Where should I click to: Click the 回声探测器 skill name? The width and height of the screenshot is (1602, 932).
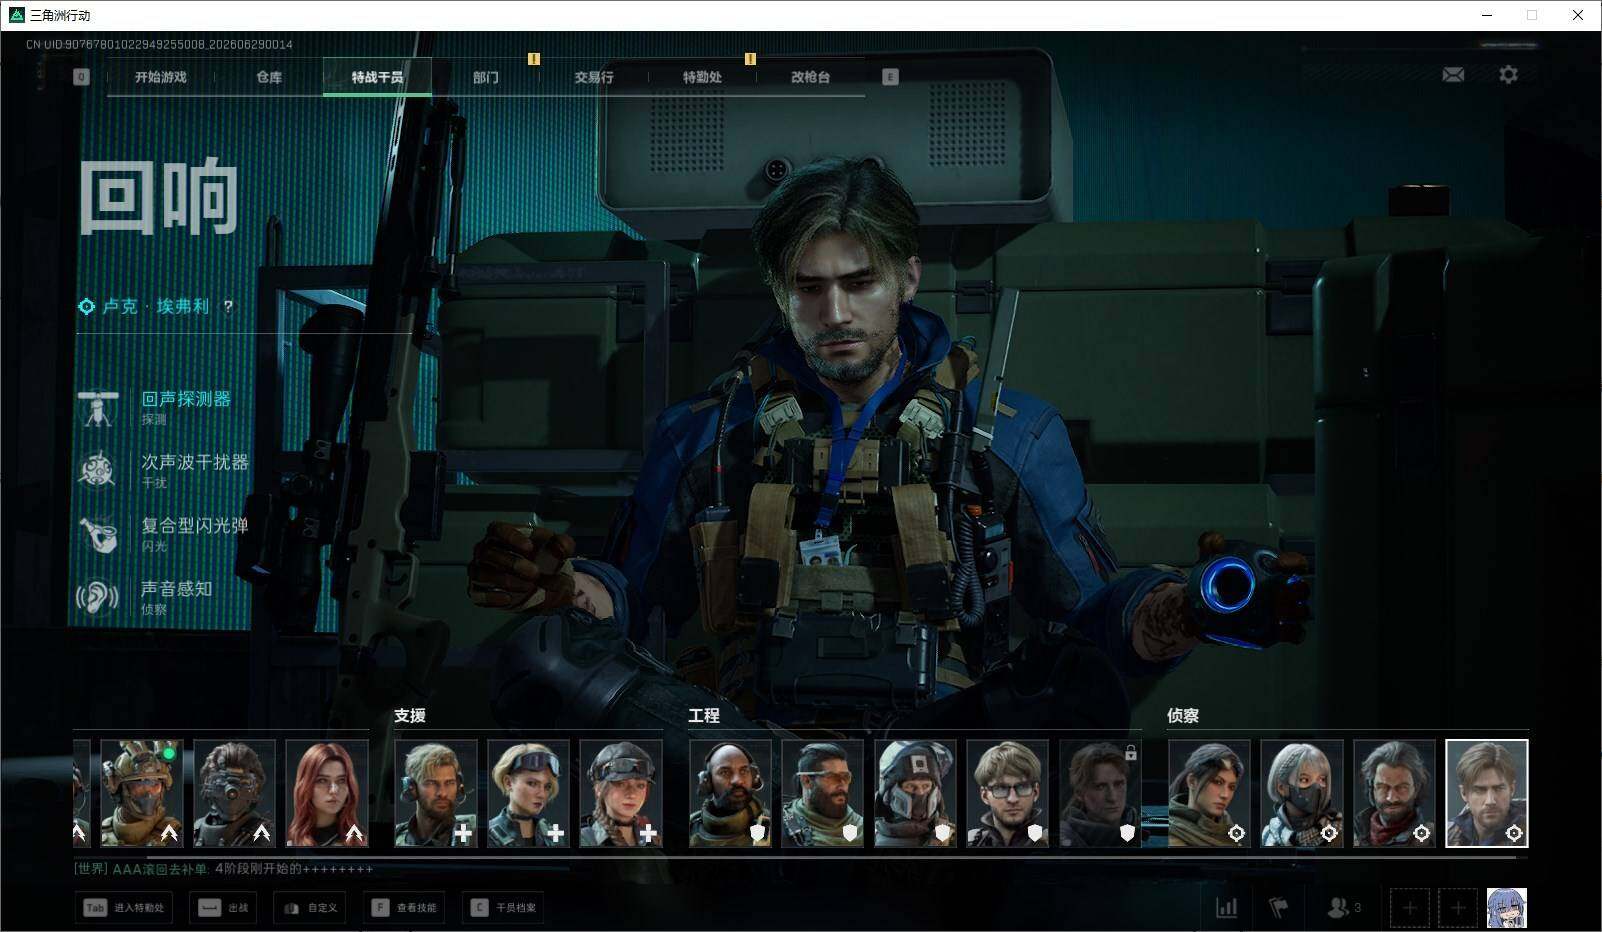click(x=186, y=399)
